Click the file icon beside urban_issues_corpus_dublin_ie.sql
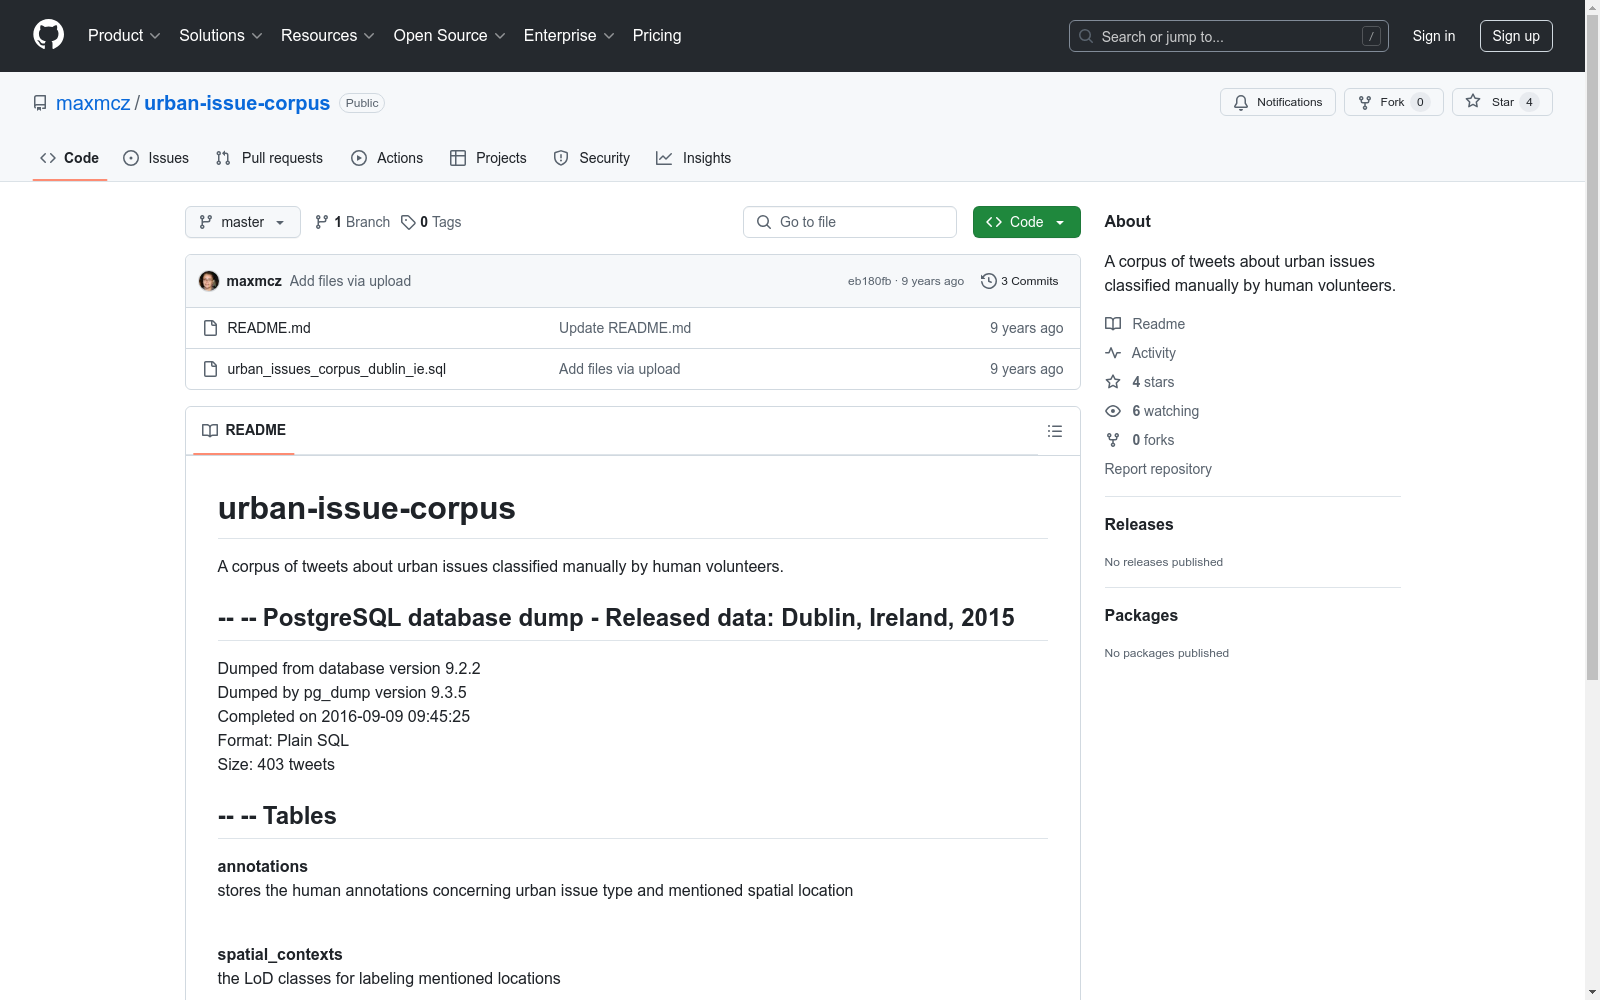This screenshot has height=1000, width=1600. coord(210,369)
